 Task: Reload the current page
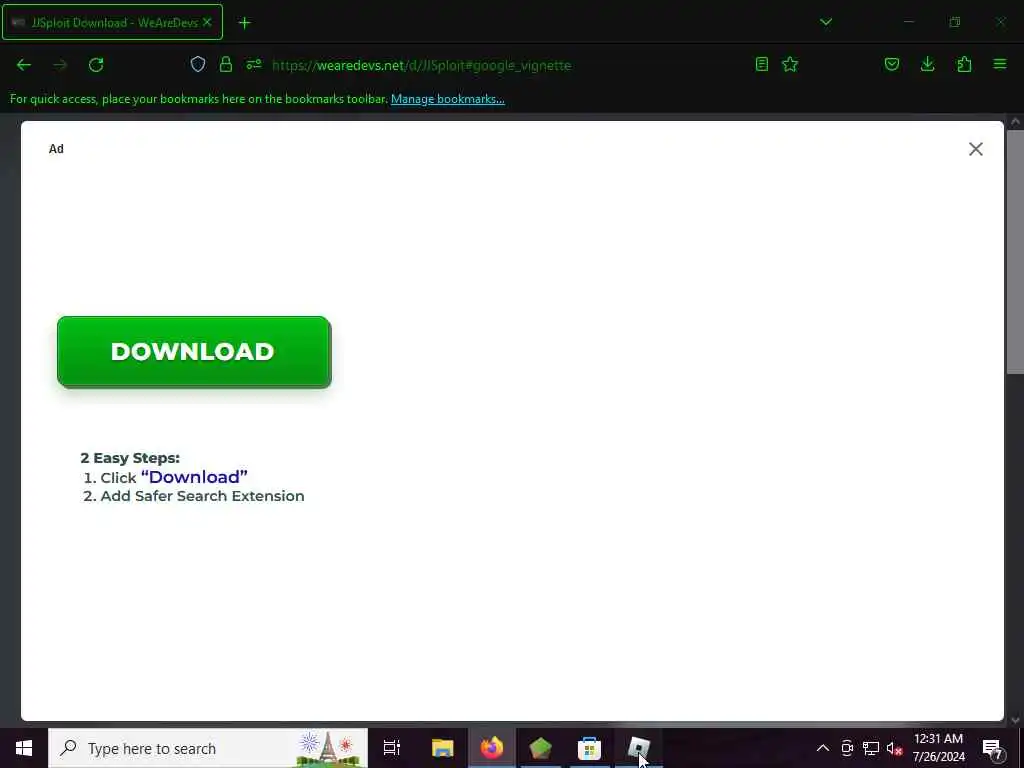[x=96, y=65]
